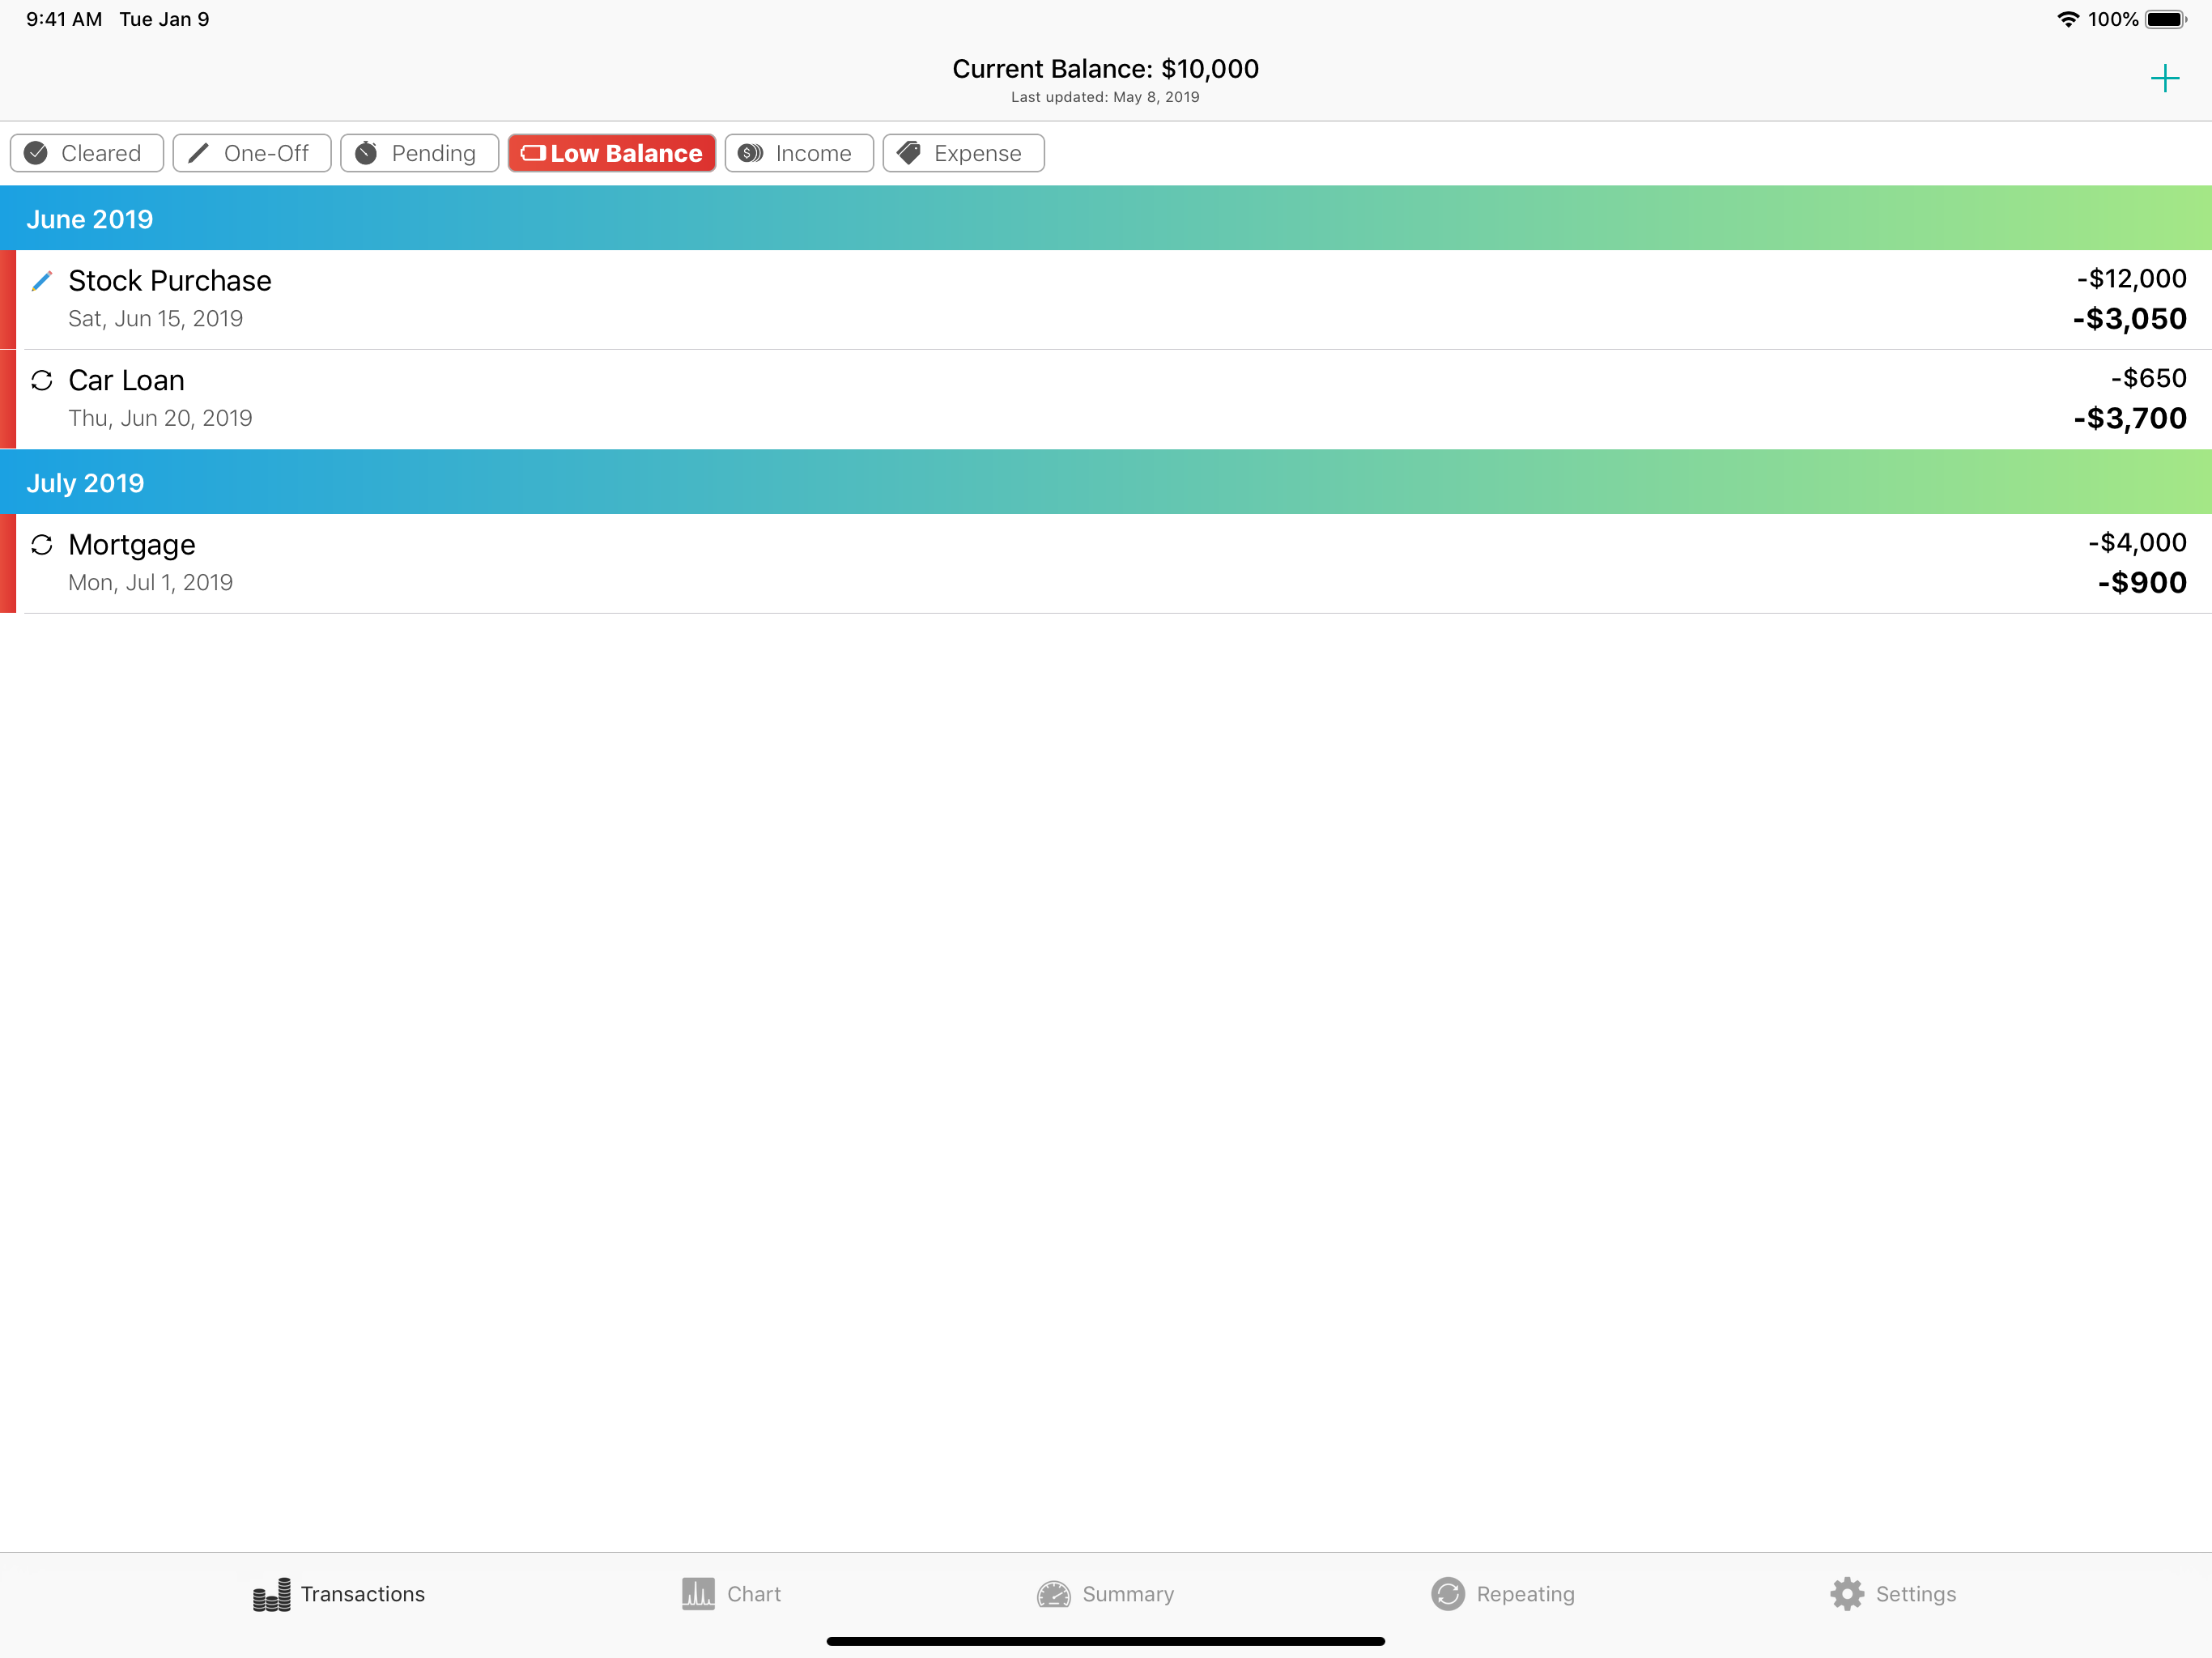
Task: Click the date Sat, Jun 15, 2019
Action: tap(156, 318)
